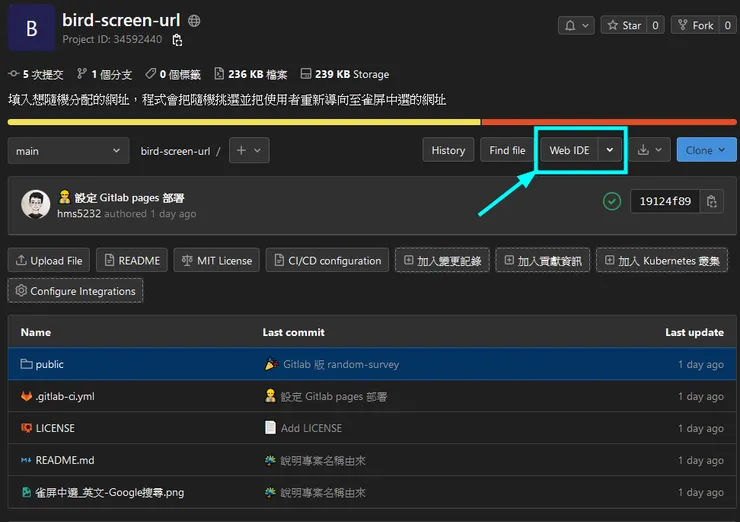740x522 pixels.
Task: Click the project title bird-screen-url
Action: pos(121,20)
